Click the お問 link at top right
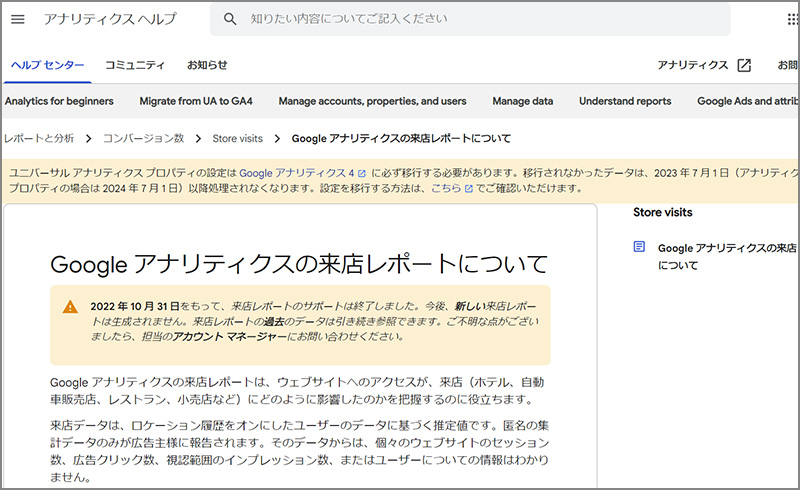Image resolution: width=800 pixels, height=490 pixels. (x=788, y=65)
